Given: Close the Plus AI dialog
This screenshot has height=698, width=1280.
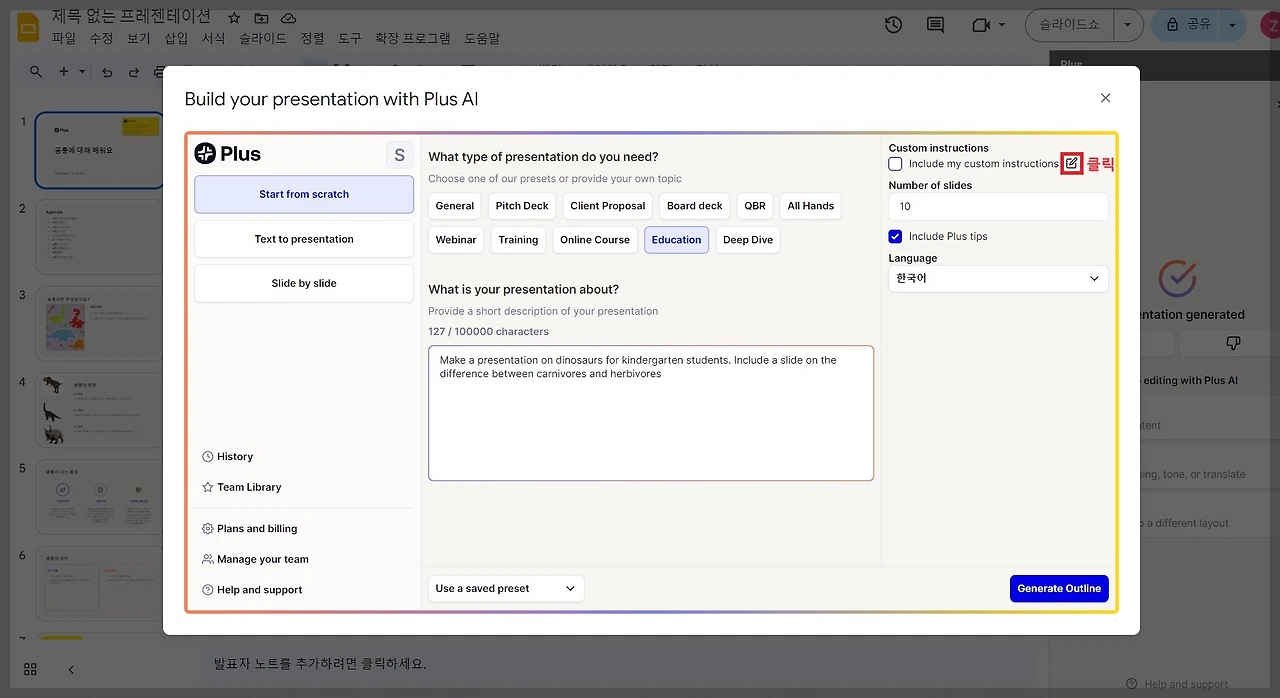Looking at the screenshot, I should [x=1105, y=98].
